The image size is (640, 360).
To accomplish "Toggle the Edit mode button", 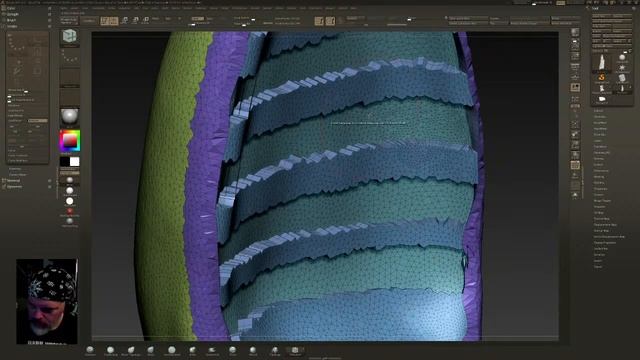I will pos(105,20).
